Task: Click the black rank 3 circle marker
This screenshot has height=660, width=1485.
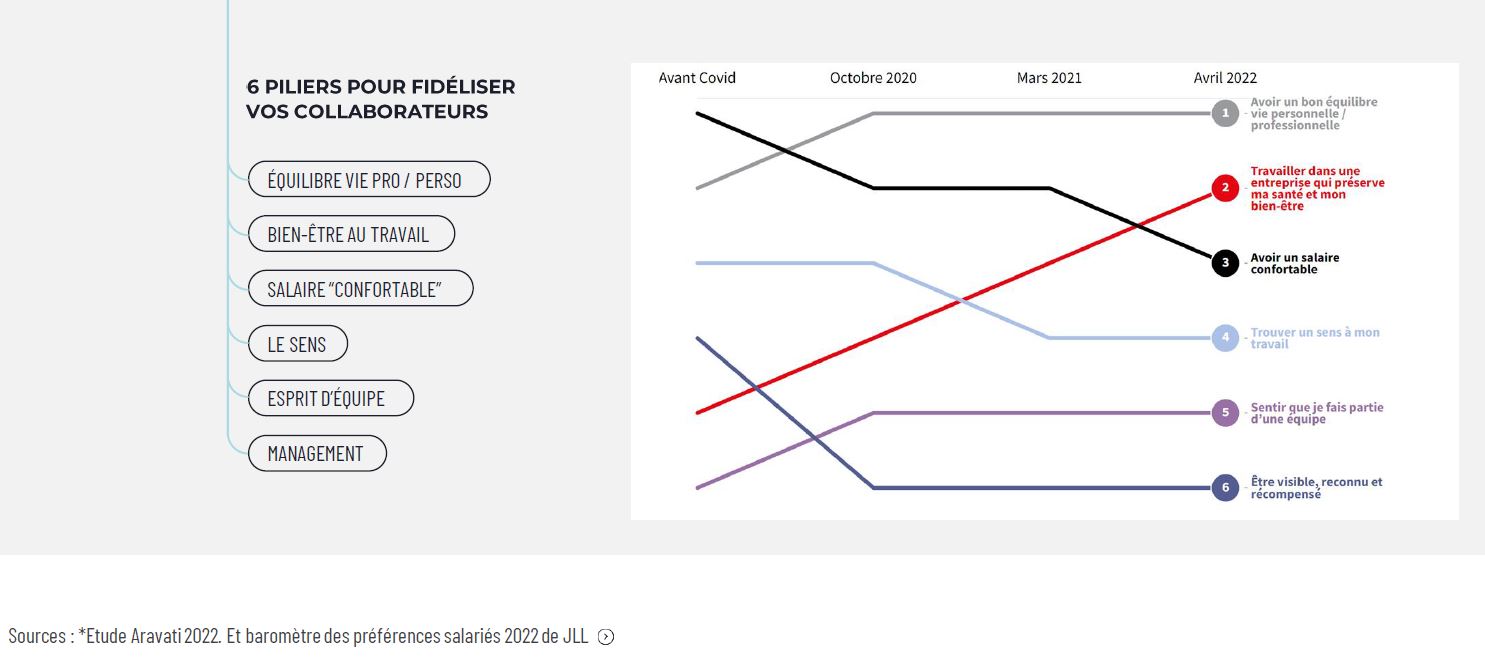Action: point(1225,263)
